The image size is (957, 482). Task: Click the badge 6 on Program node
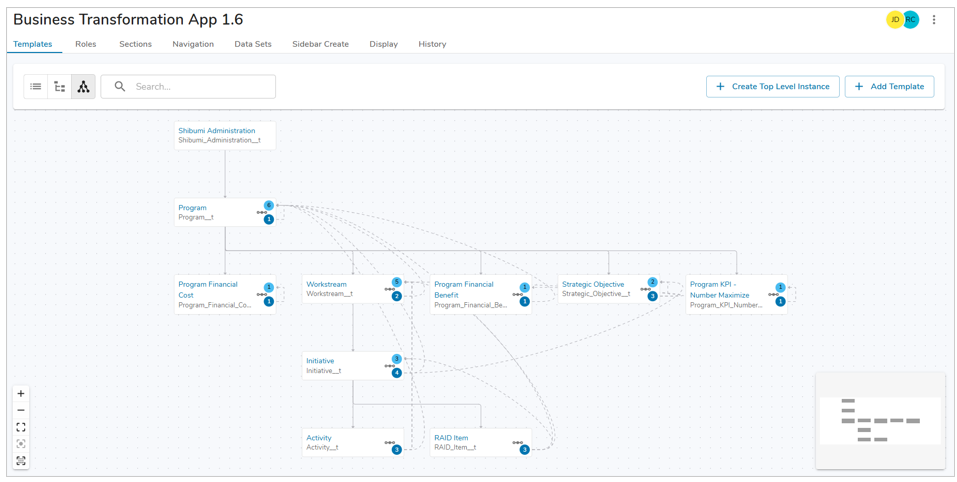pyautogui.click(x=269, y=205)
